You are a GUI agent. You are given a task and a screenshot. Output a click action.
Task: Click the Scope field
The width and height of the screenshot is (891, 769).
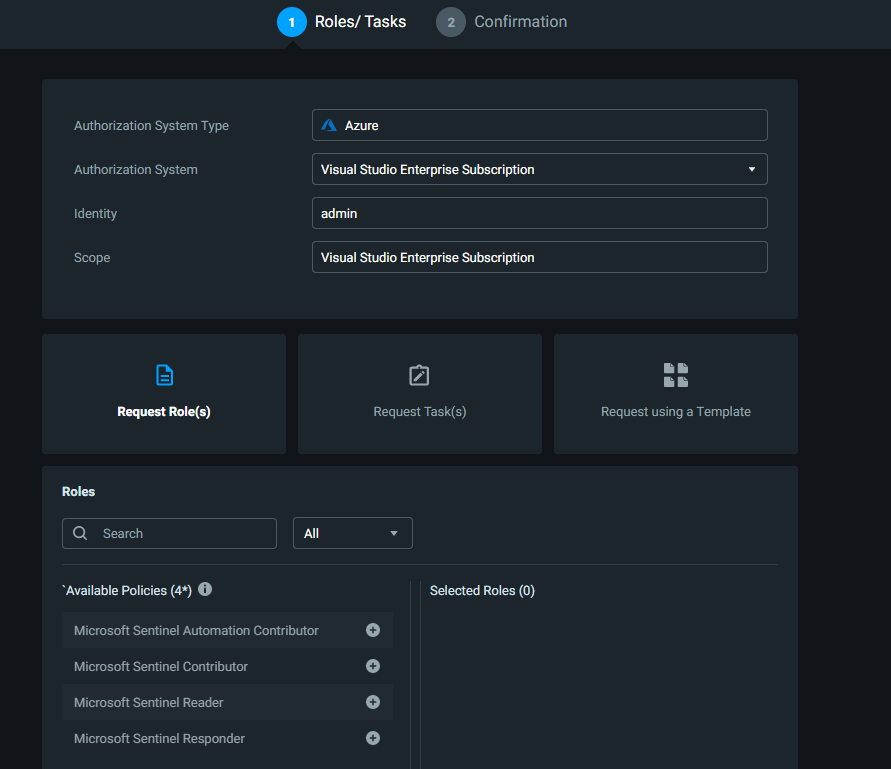tap(540, 257)
